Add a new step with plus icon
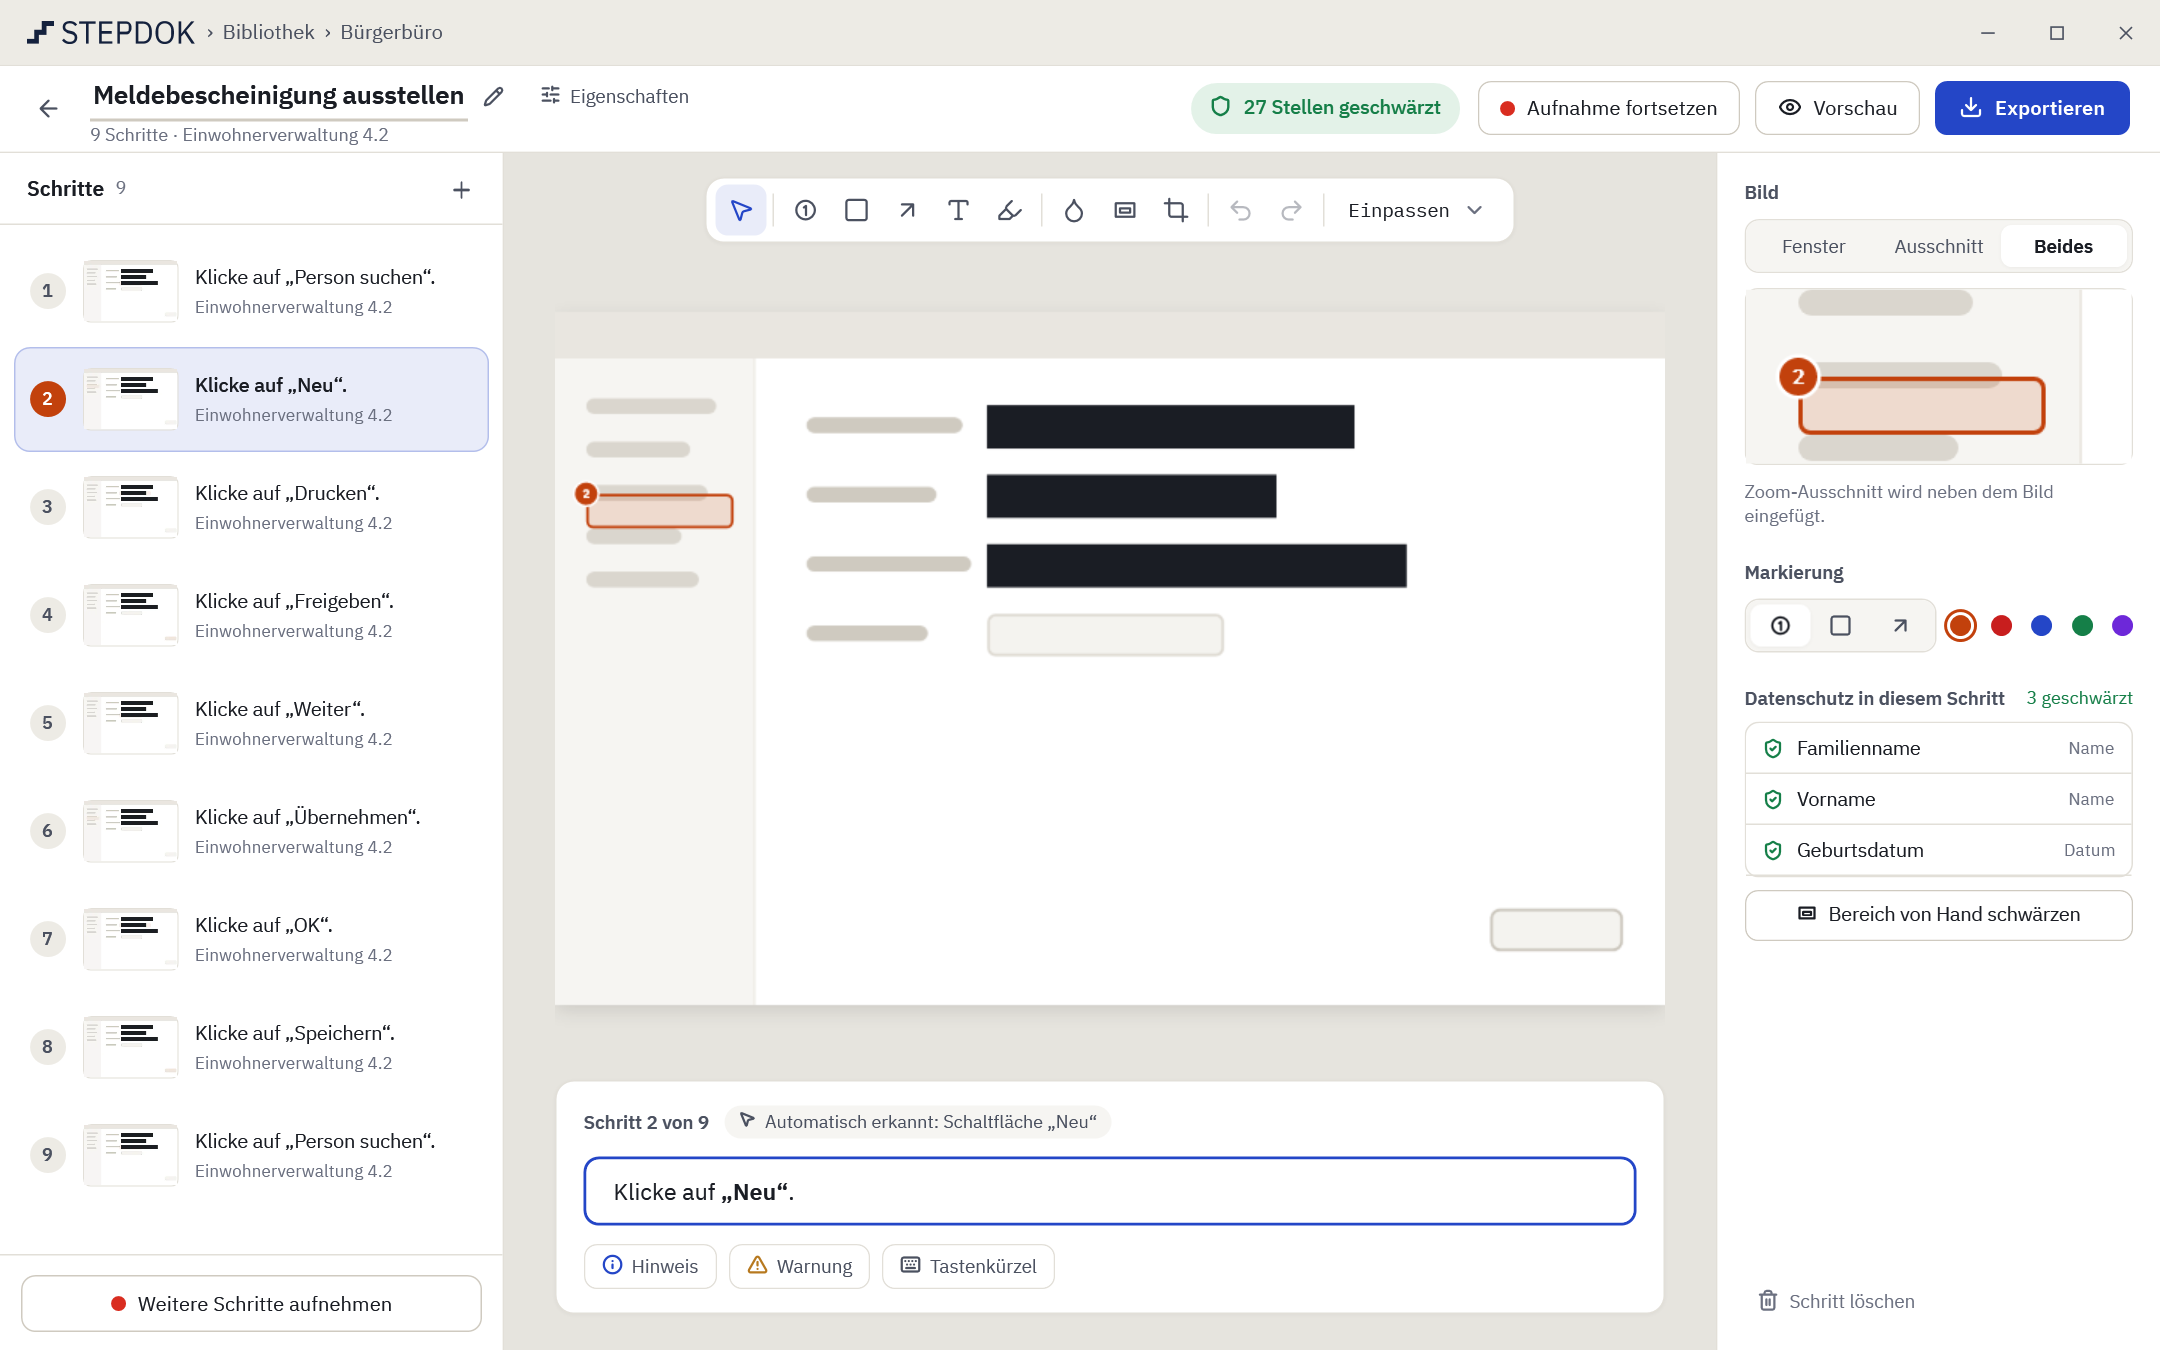The width and height of the screenshot is (2160, 1350). [461, 189]
